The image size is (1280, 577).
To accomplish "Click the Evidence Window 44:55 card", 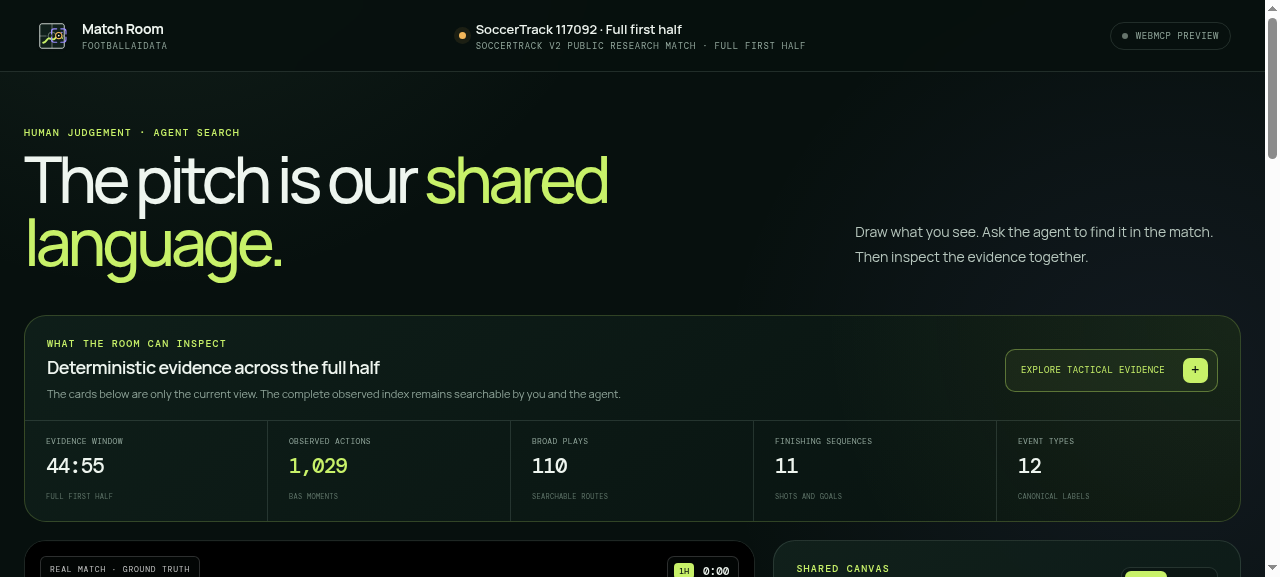I will click(146, 470).
